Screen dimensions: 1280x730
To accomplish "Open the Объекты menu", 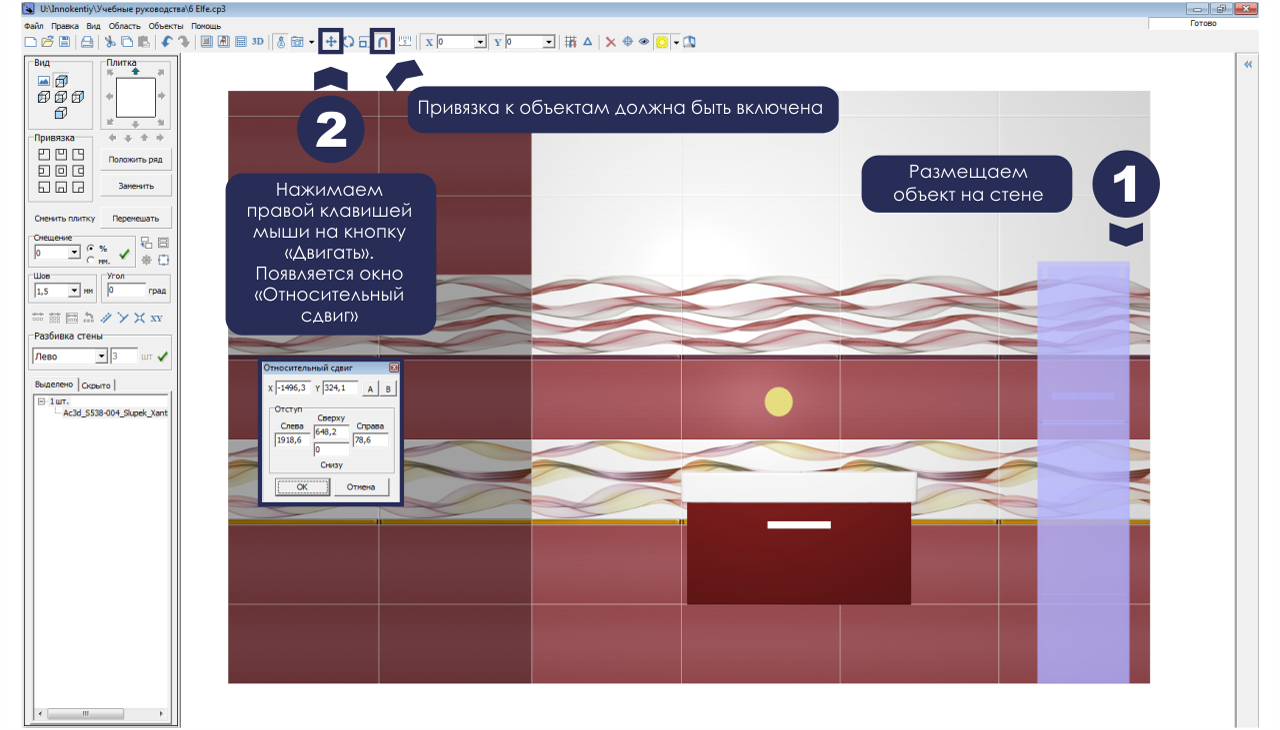I will tap(166, 25).
